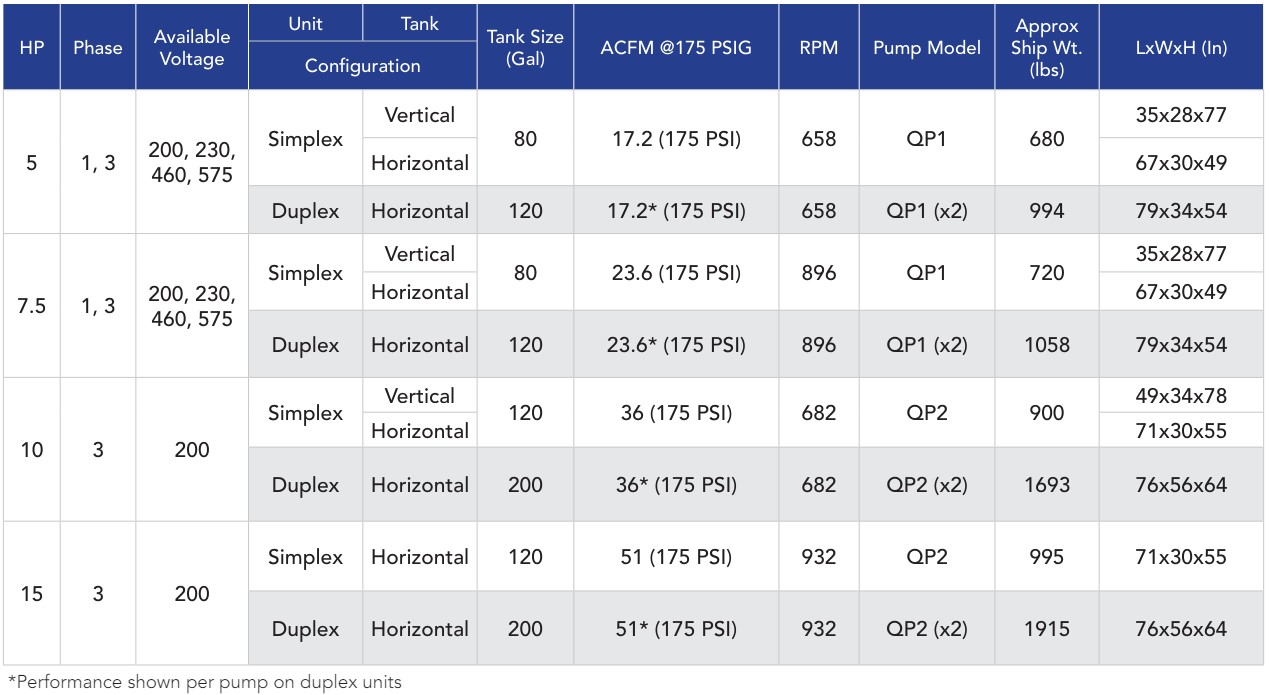Image resolution: width=1270 pixels, height=695 pixels.
Task: Click the duplex performance footnote text
Action: [x=205, y=682]
